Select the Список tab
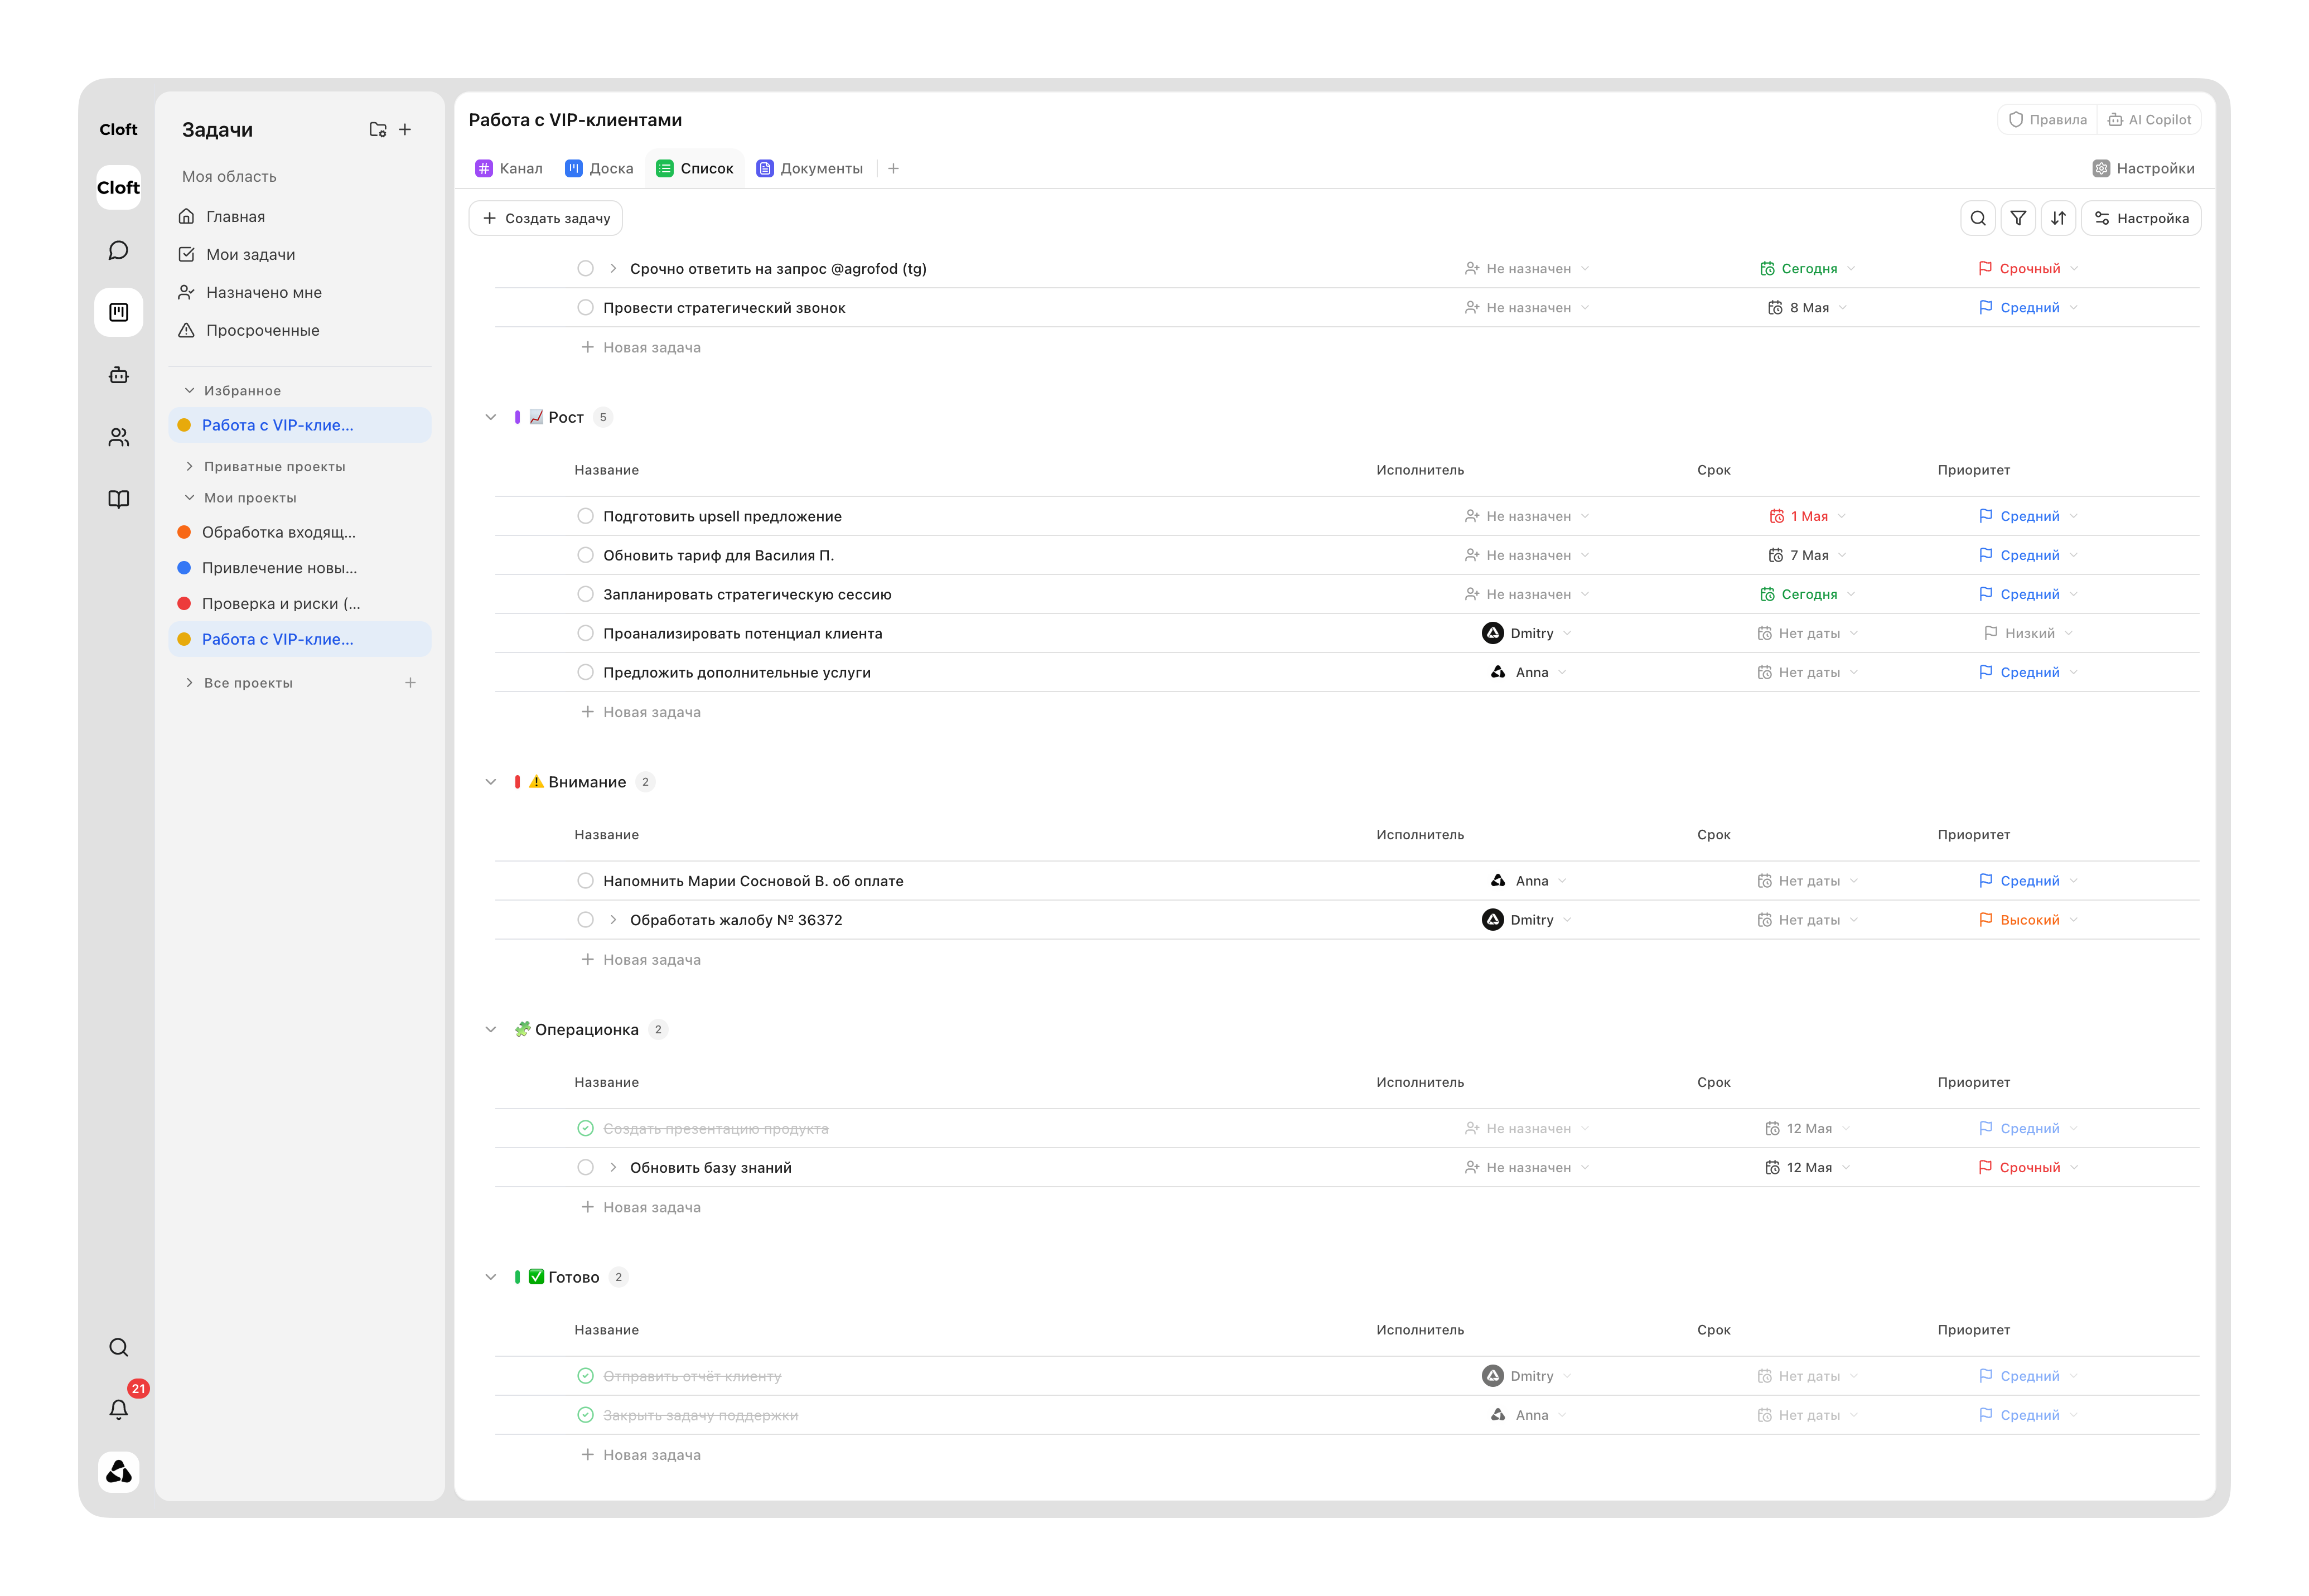 694,168
